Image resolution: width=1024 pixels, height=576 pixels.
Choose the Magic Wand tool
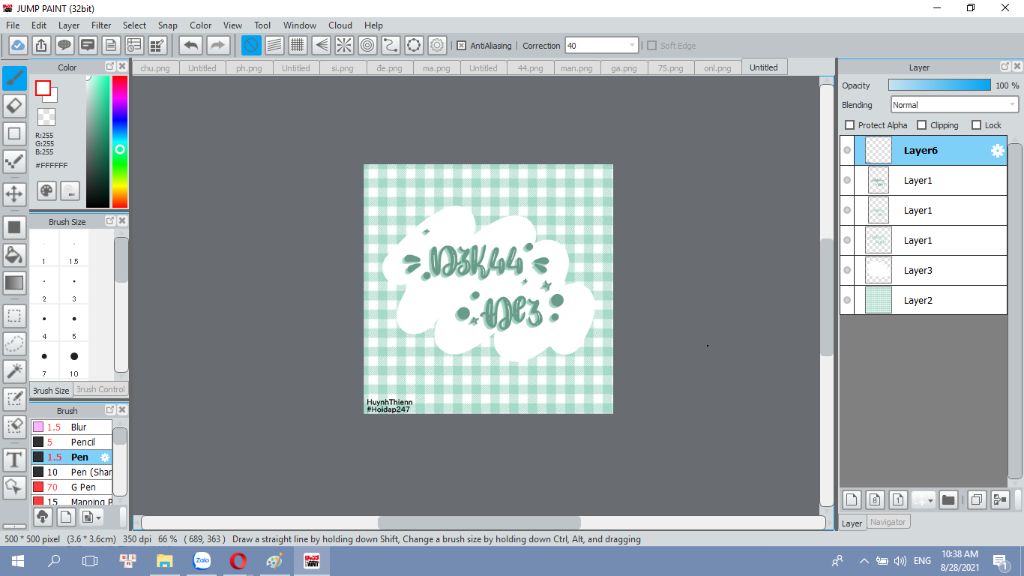[x=14, y=371]
